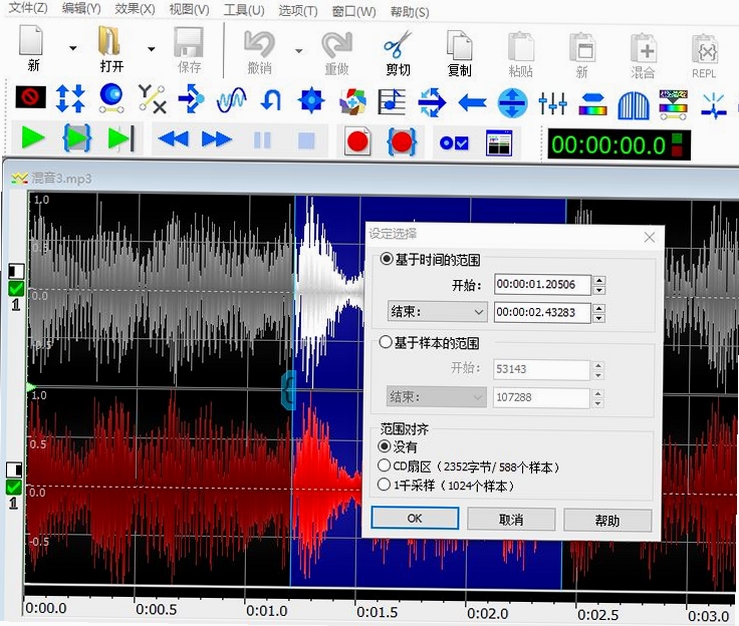Click the 结束 time field 00:00:02.43283
The width and height of the screenshot is (739, 626).
(542, 313)
